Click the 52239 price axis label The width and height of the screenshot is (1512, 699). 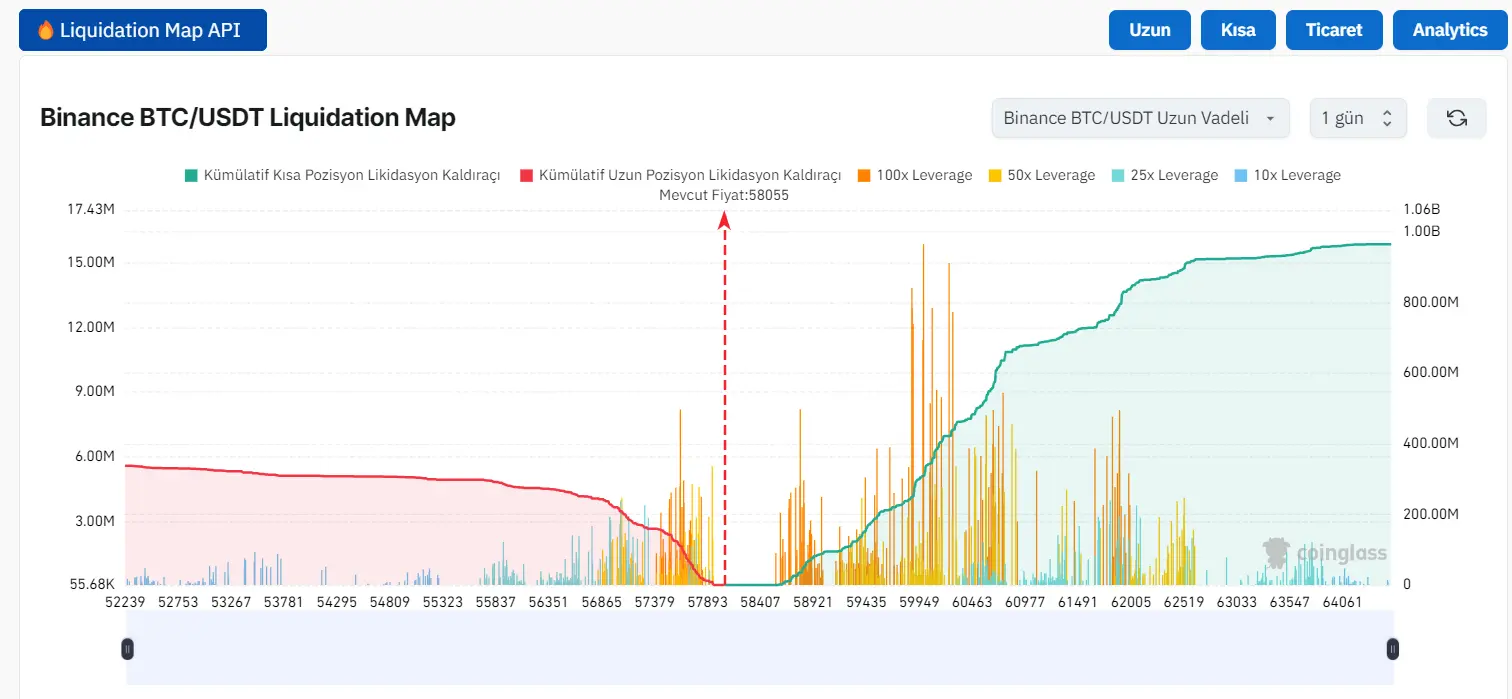coord(125,603)
